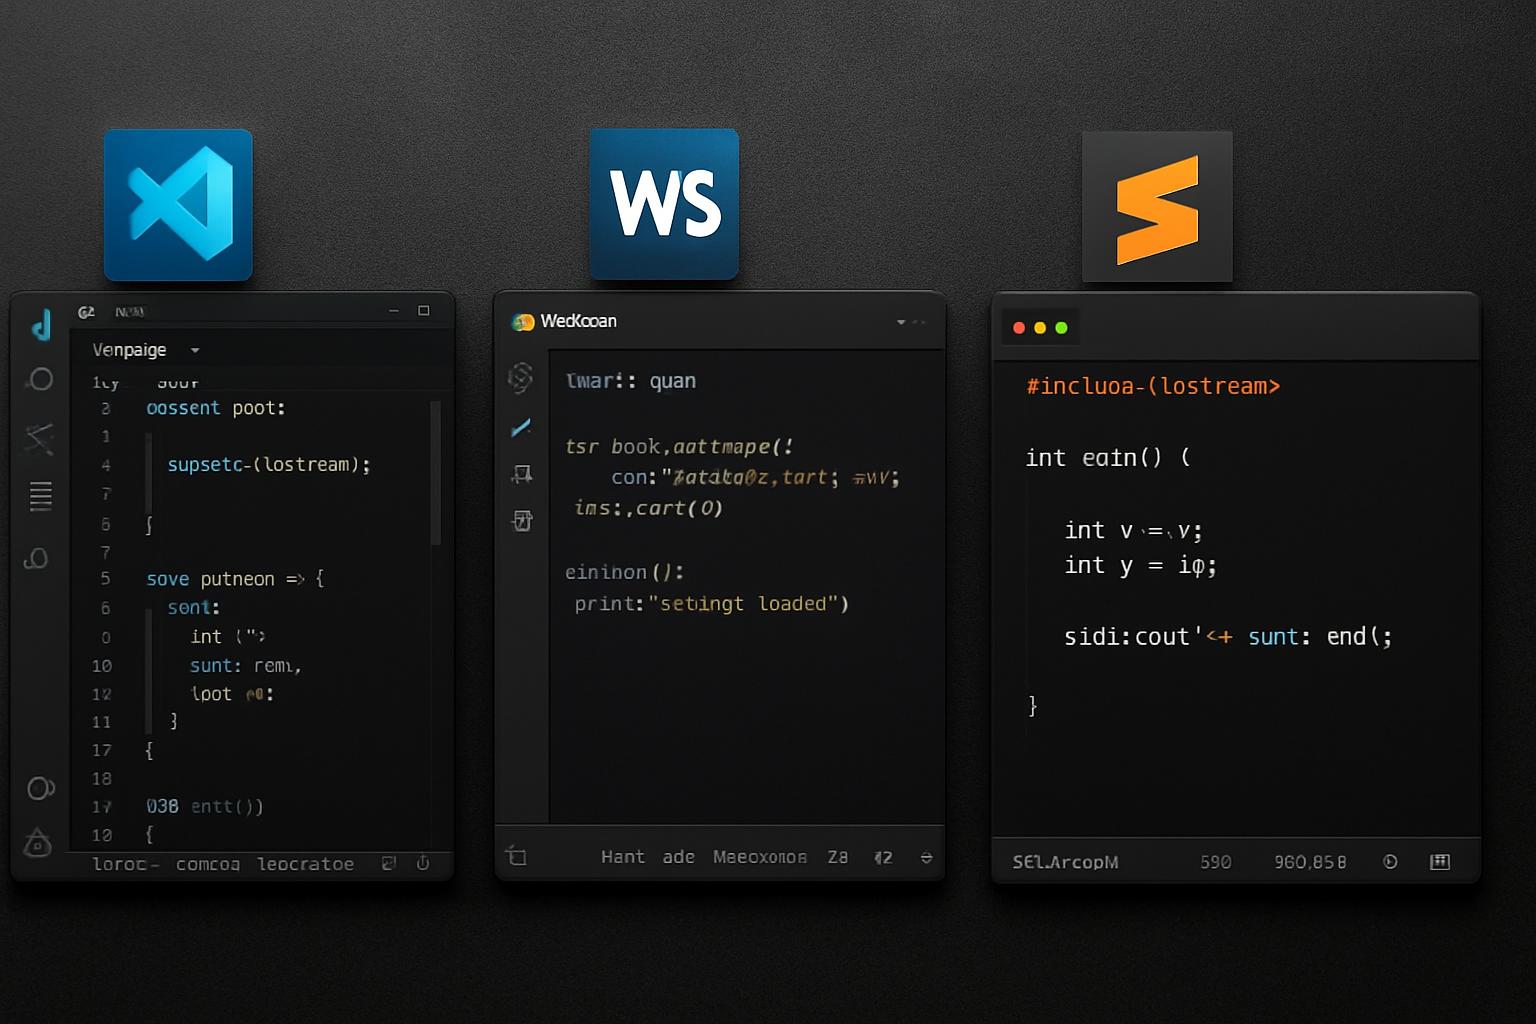This screenshot has width=1536, height=1024.
Task: Click '590' in right status bar
Action: pyautogui.click(x=1216, y=862)
